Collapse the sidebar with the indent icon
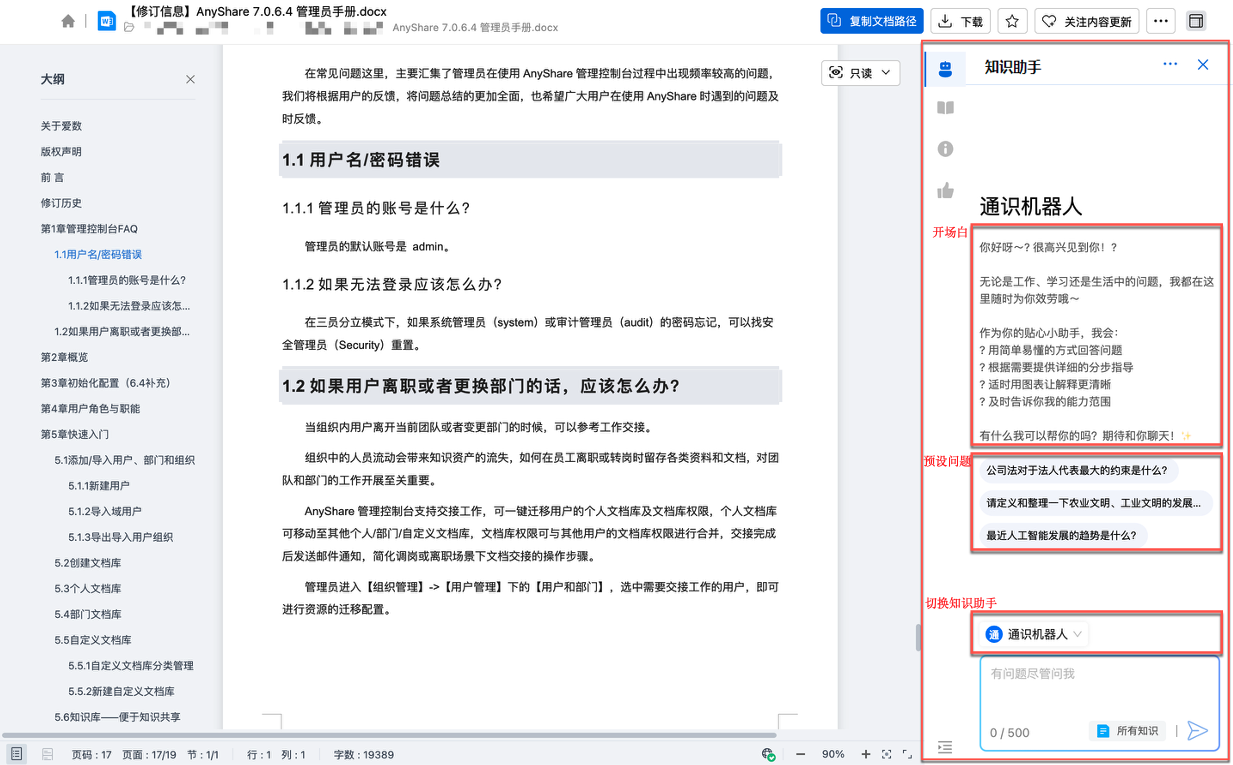 pyautogui.click(x=945, y=747)
